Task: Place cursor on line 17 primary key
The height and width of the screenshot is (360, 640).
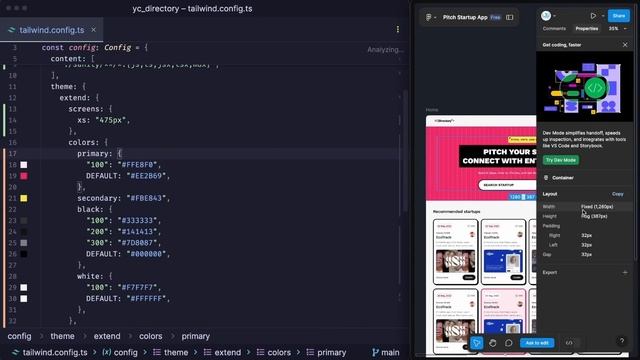Action: tap(94, 154)
